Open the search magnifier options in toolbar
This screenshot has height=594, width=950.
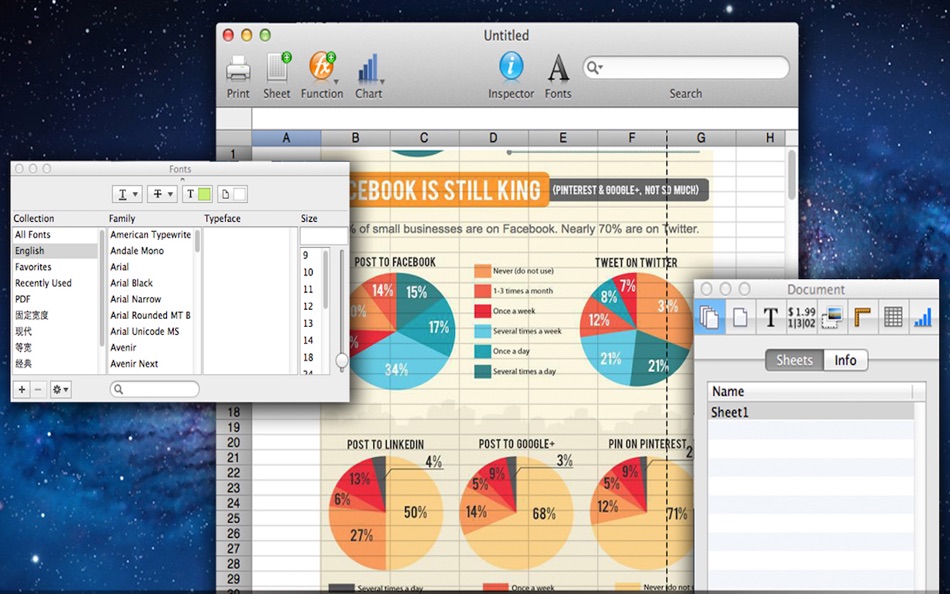[594, 67]
